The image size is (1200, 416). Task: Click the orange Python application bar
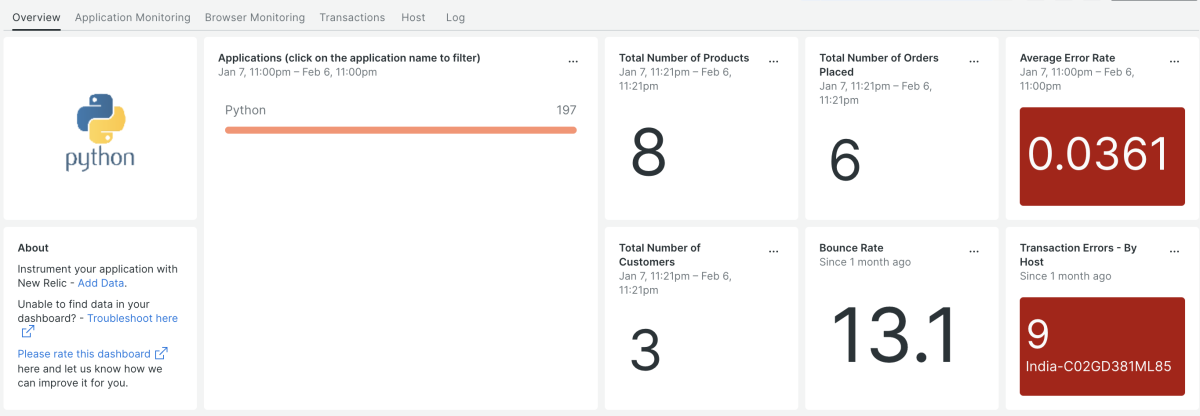(x=400, y=130)
